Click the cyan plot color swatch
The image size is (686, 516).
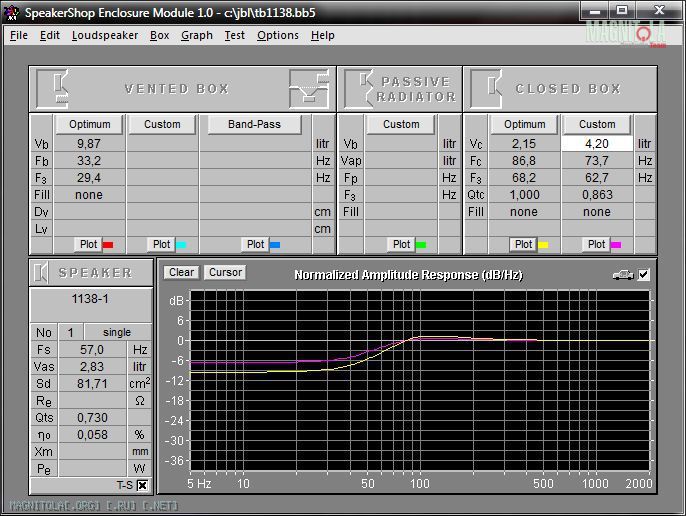181,245
